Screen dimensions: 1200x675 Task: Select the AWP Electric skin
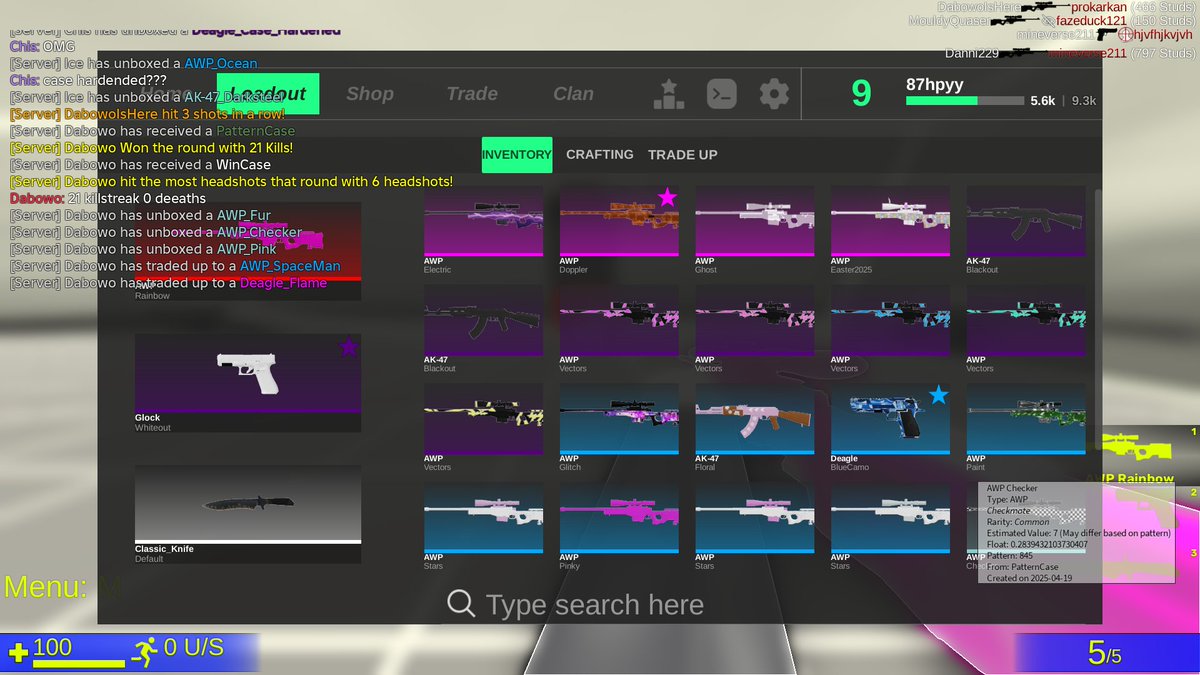pyautogui.click(x=484, y=230)
